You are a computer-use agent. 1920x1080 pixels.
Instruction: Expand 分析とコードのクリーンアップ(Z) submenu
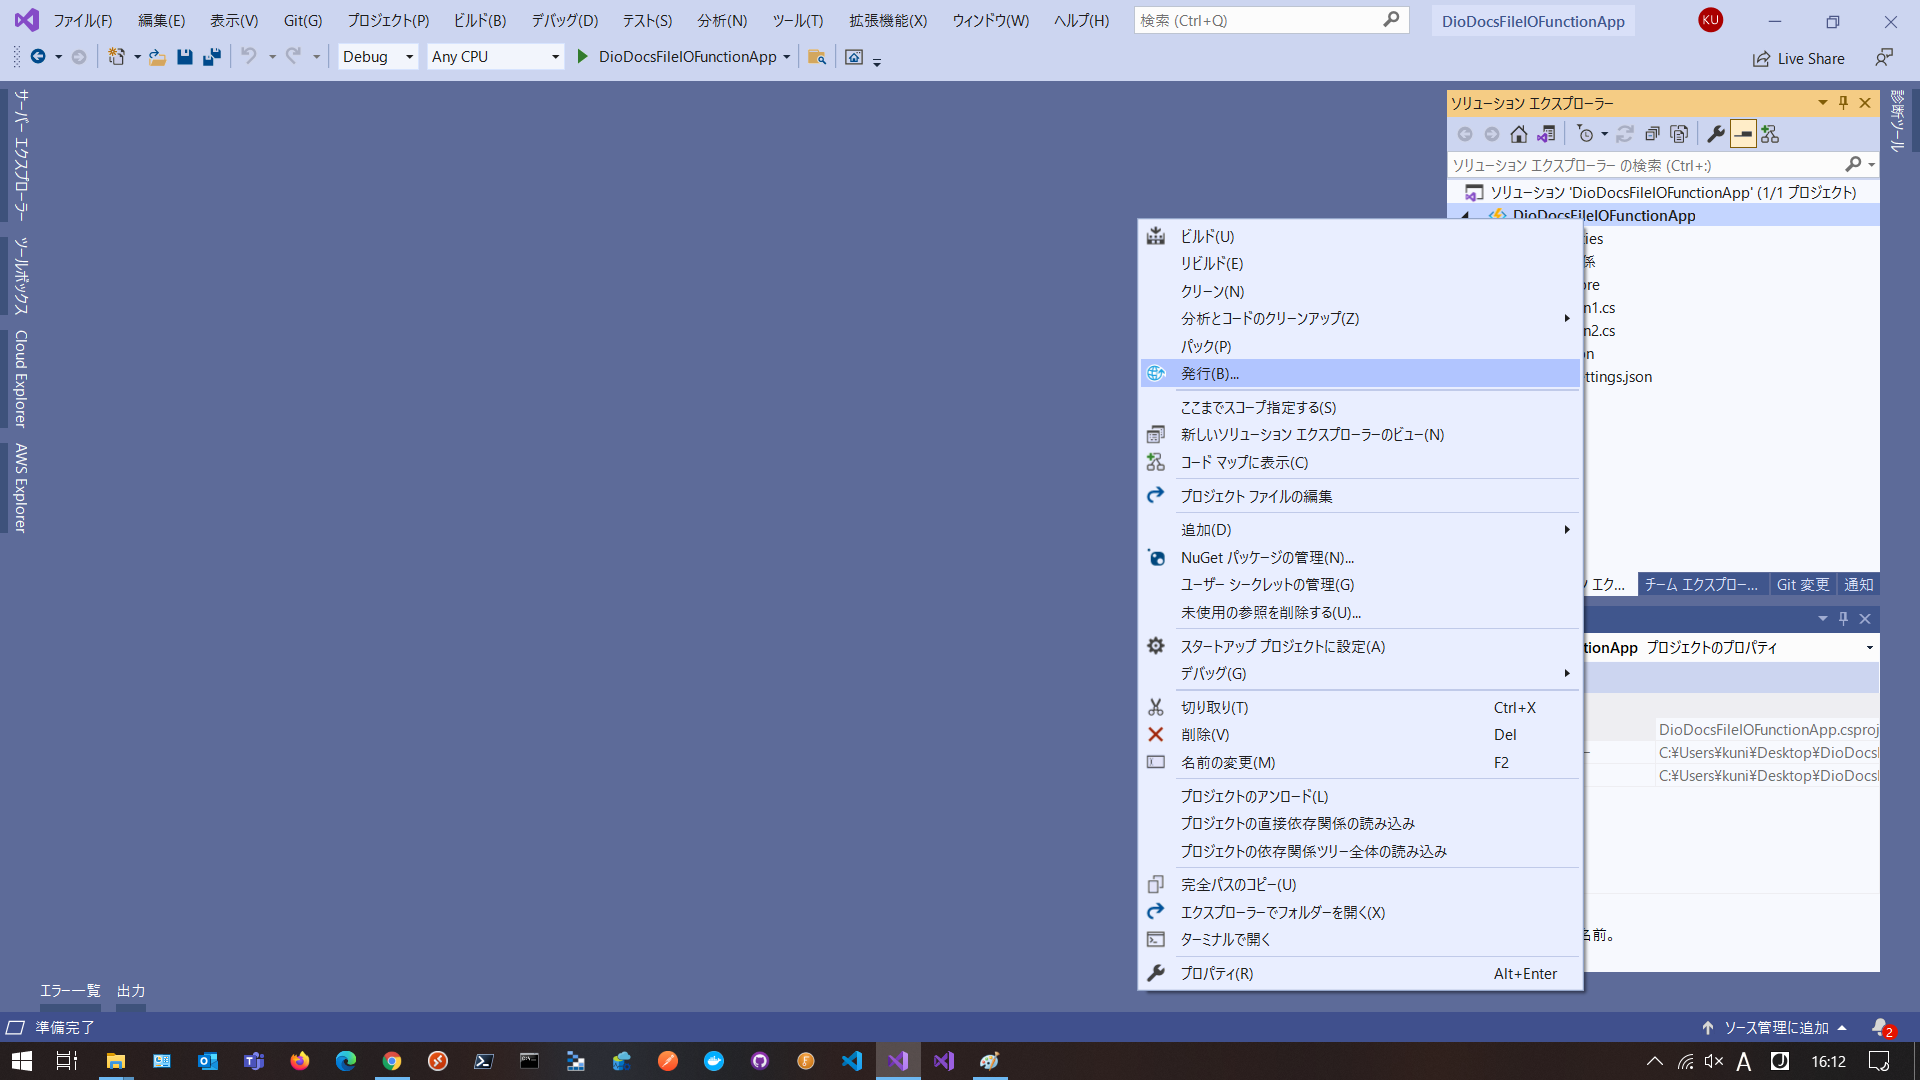[1360, 319]
